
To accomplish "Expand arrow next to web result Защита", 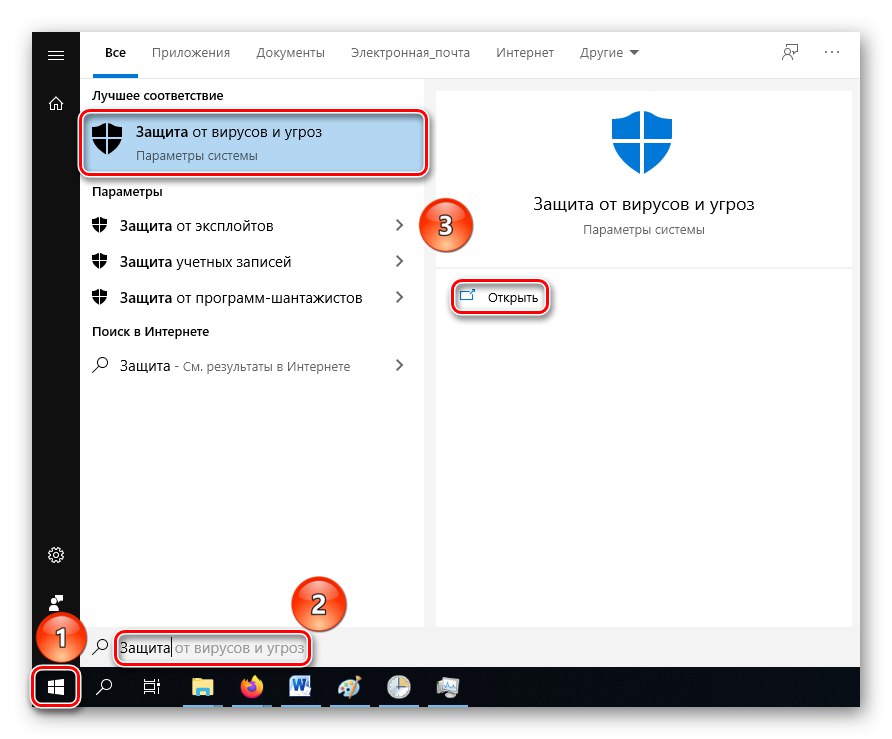I will 399,366.
